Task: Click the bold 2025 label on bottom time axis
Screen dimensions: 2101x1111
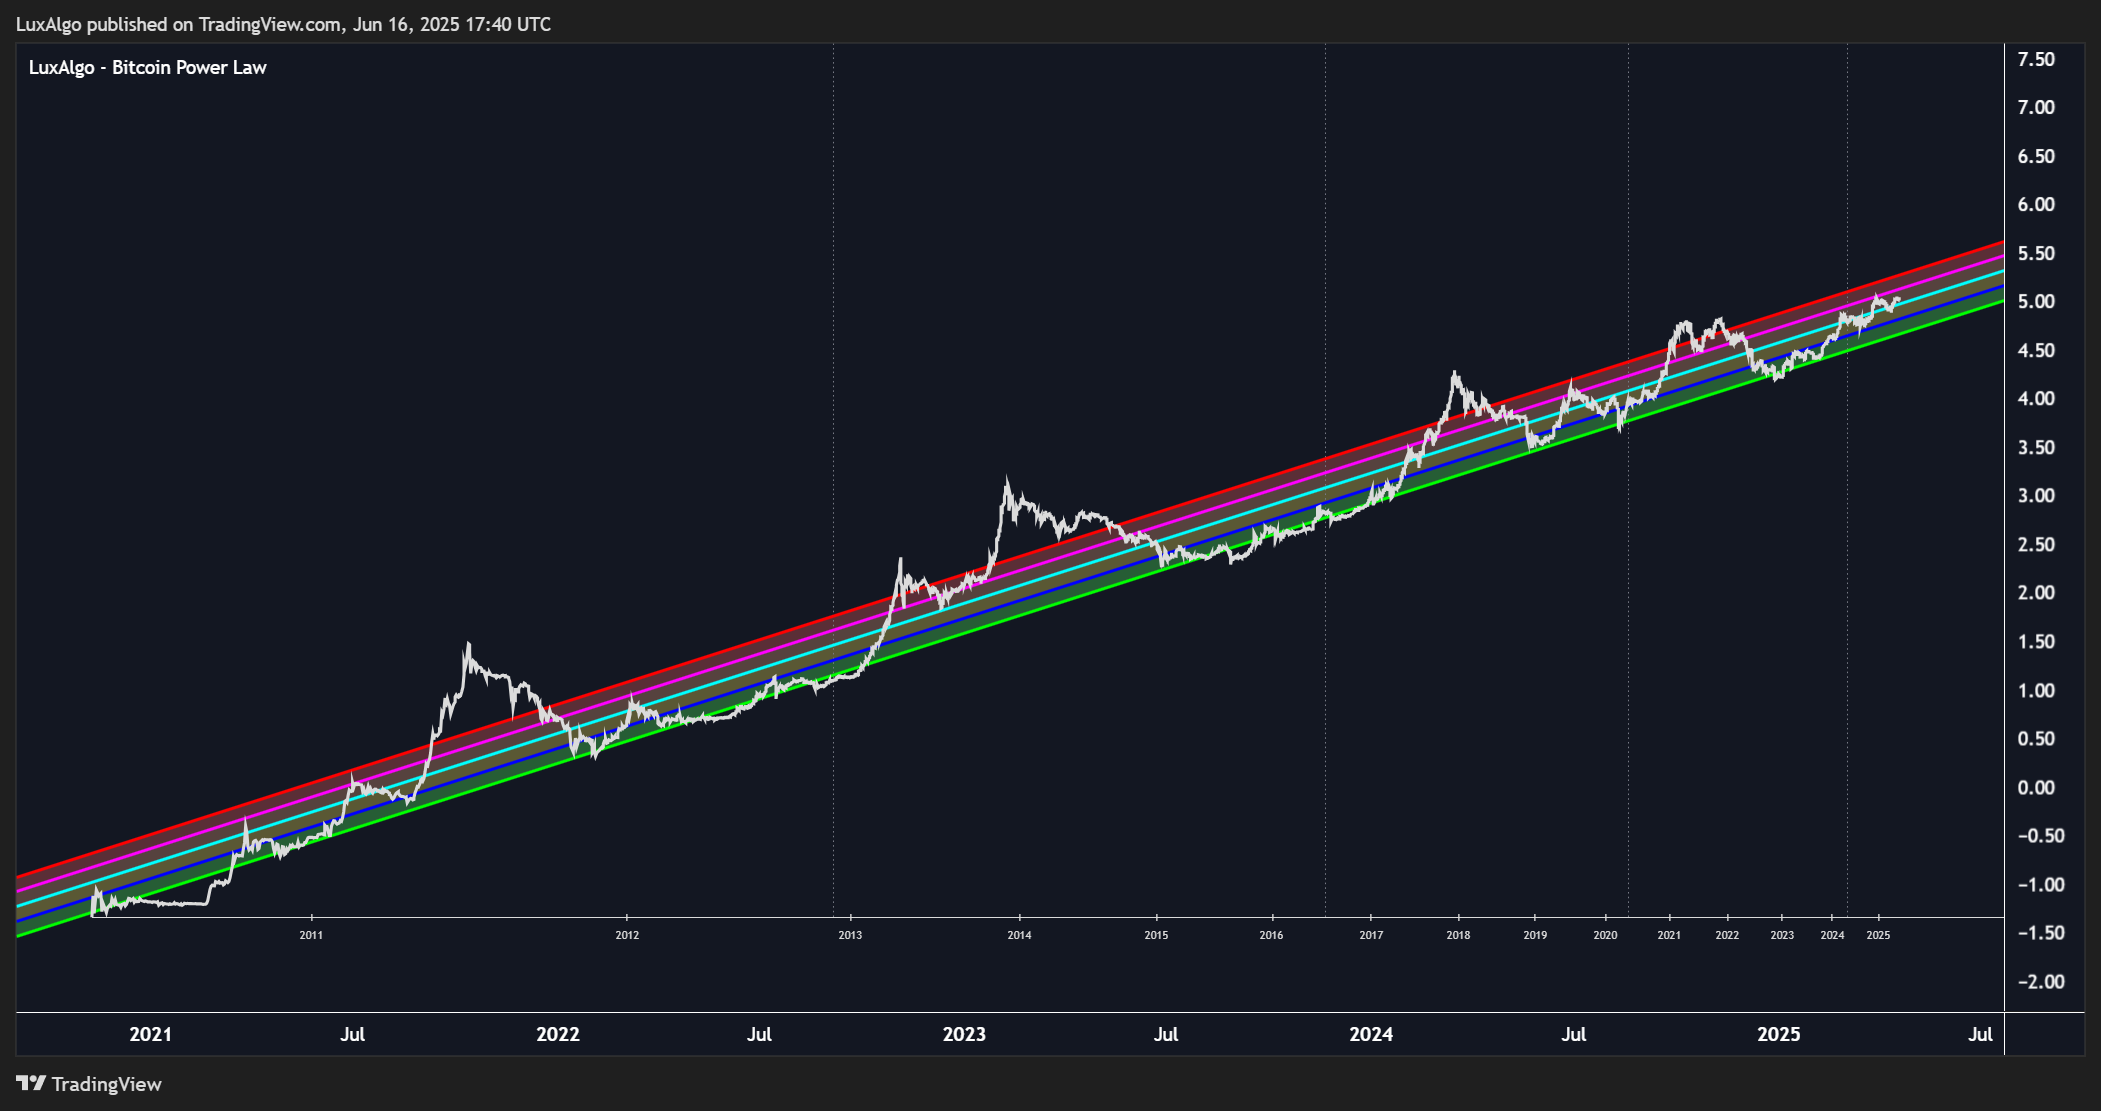Action: 1779,1034
